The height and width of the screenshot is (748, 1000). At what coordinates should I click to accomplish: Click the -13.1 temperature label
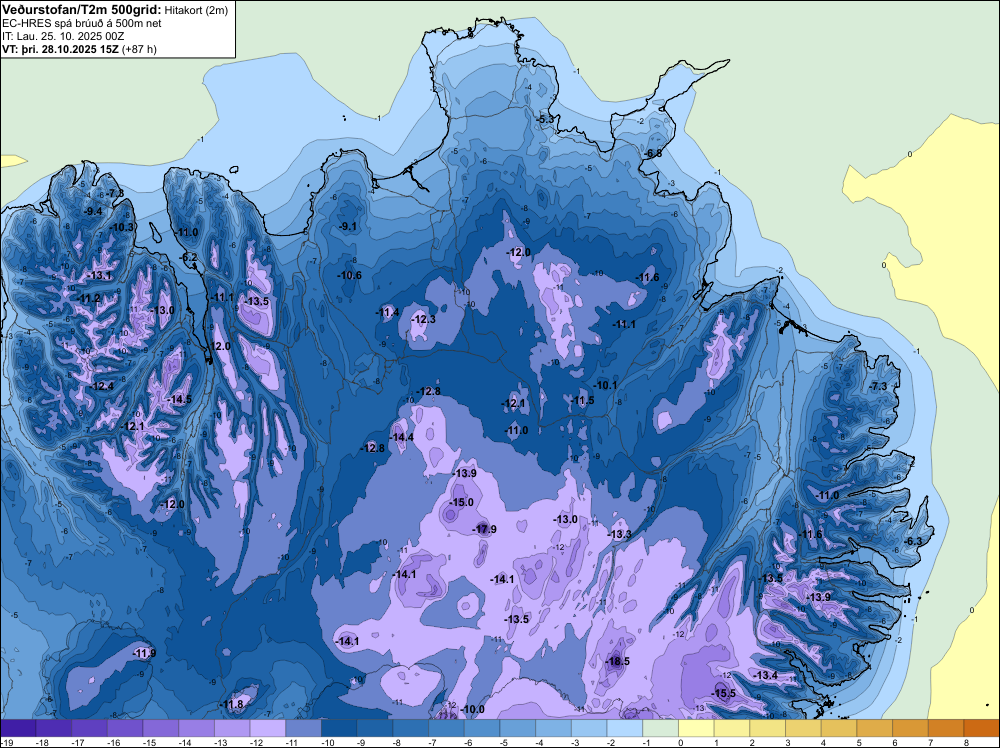99,275
